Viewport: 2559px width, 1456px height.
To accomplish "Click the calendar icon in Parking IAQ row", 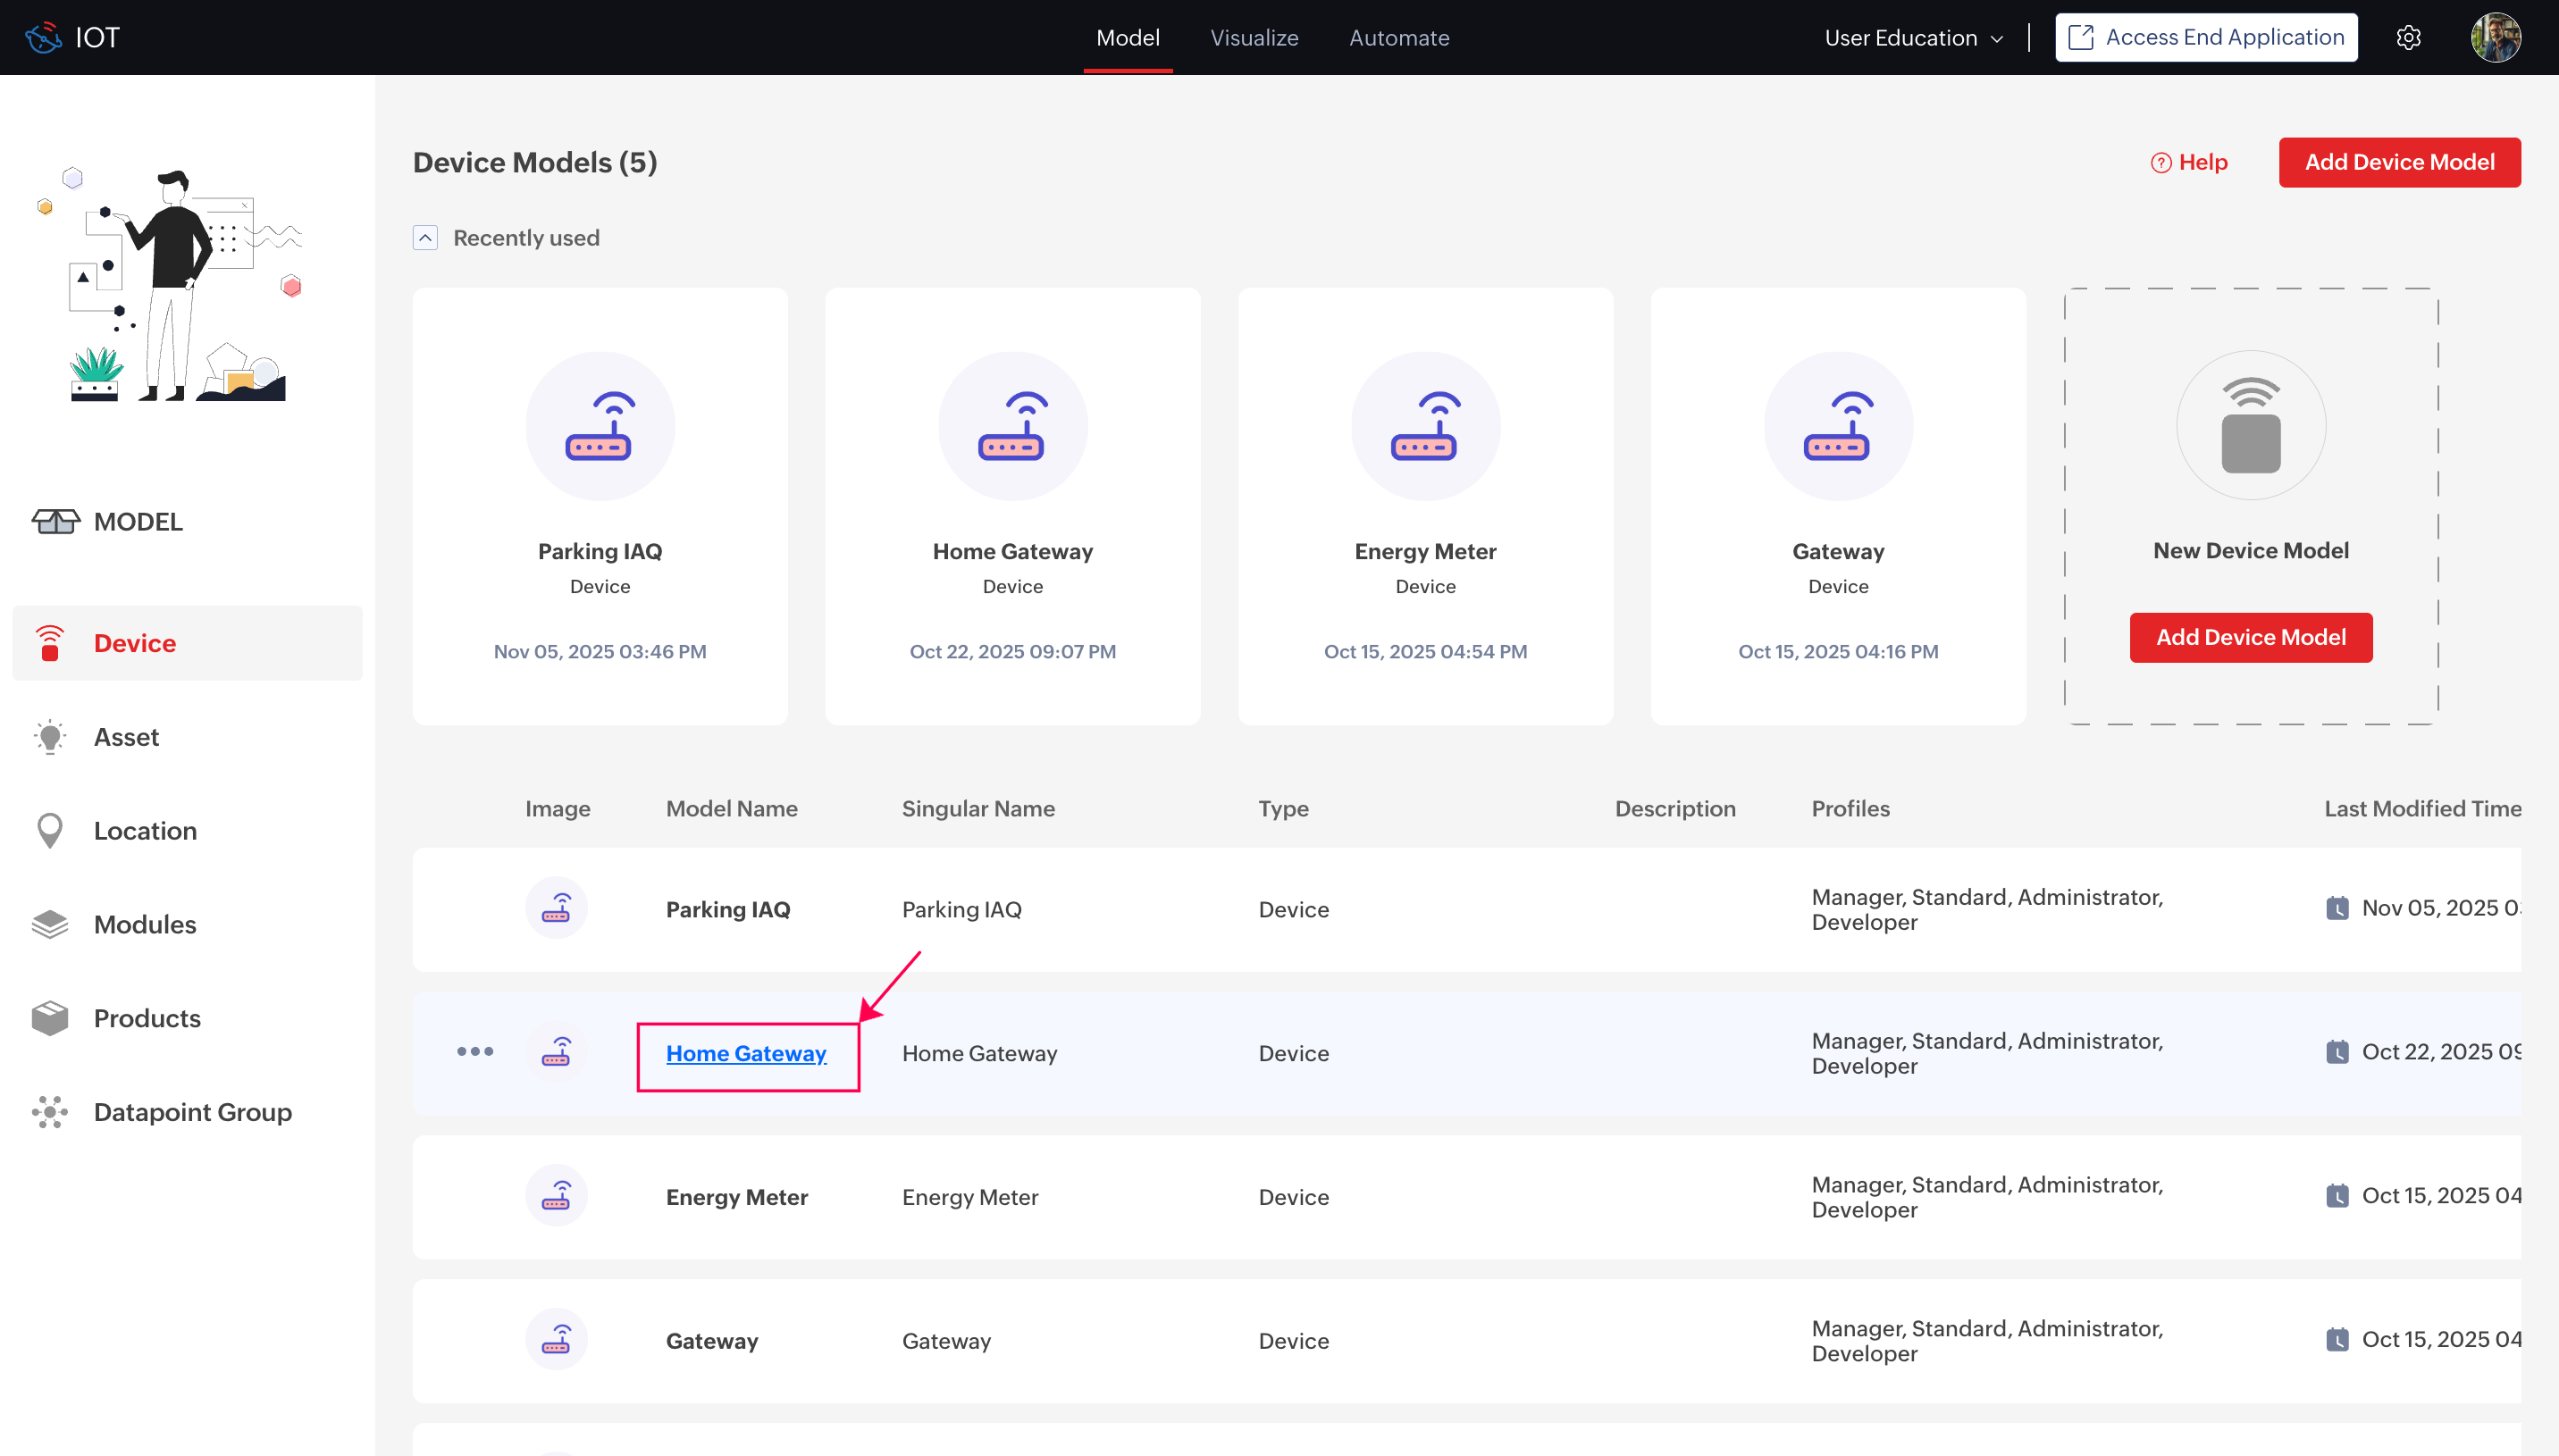I will [2337, 908].
